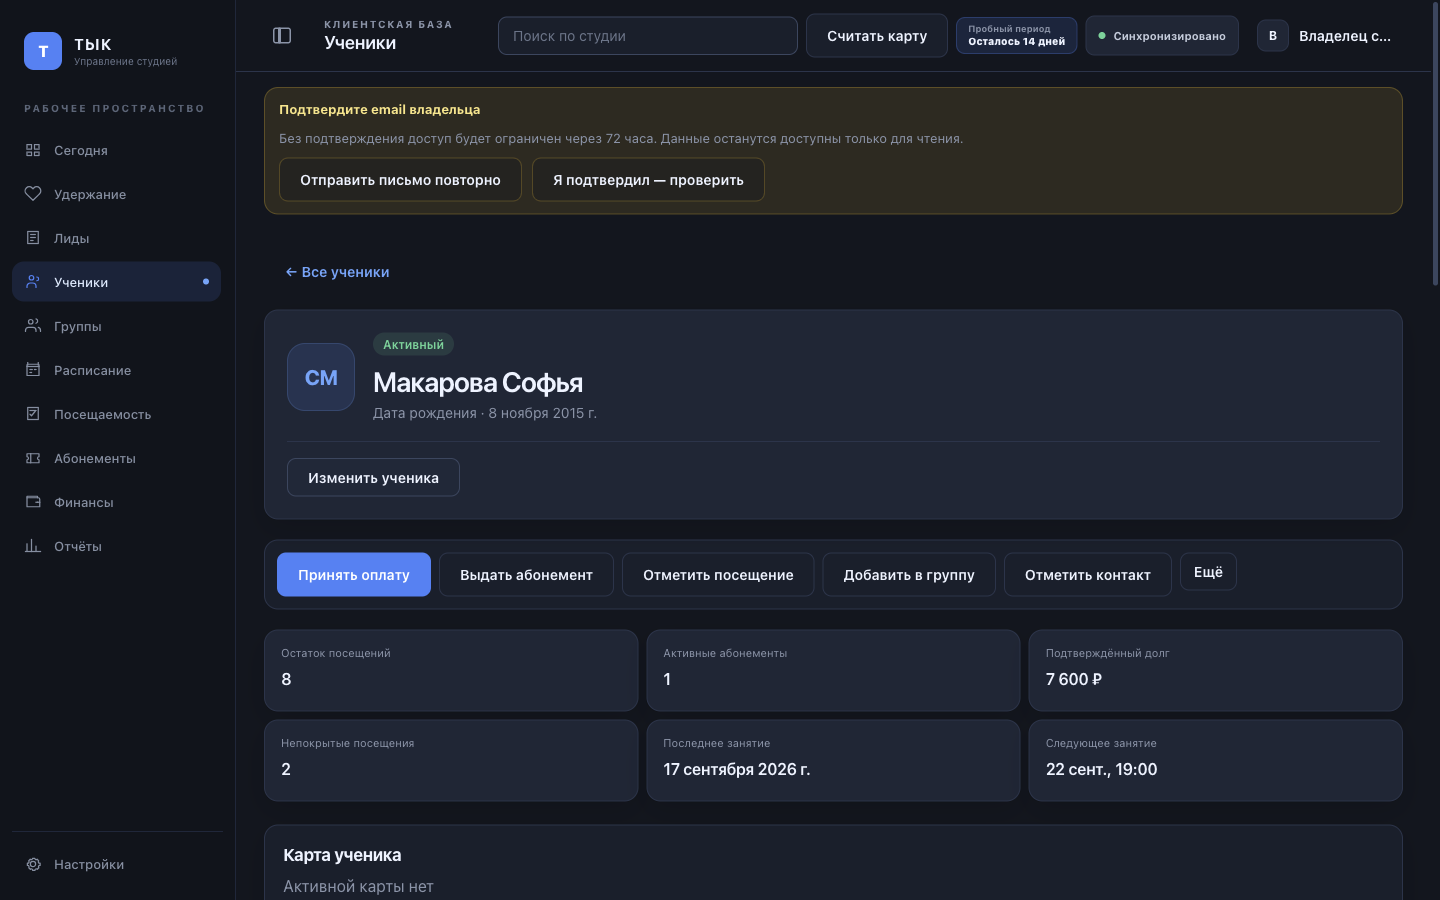This screenshot has width=1440, height=900.
Task: Click Принять оплату button
Action: point(354,575)
